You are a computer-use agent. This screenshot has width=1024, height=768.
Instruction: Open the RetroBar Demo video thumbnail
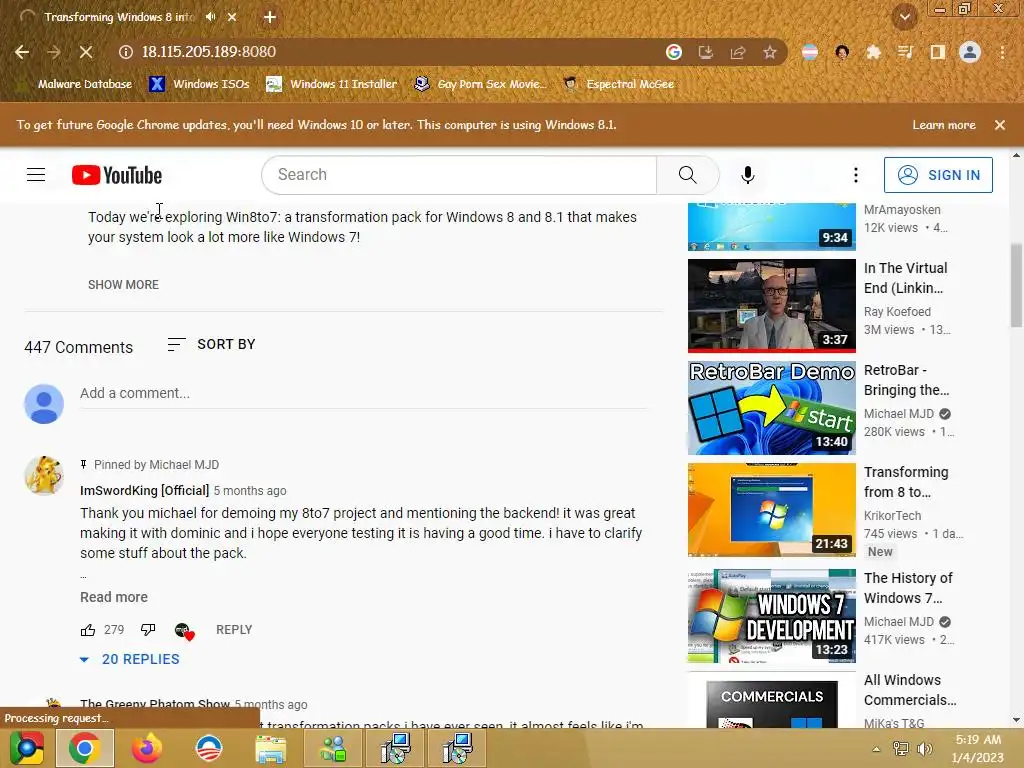pos(772,408)
